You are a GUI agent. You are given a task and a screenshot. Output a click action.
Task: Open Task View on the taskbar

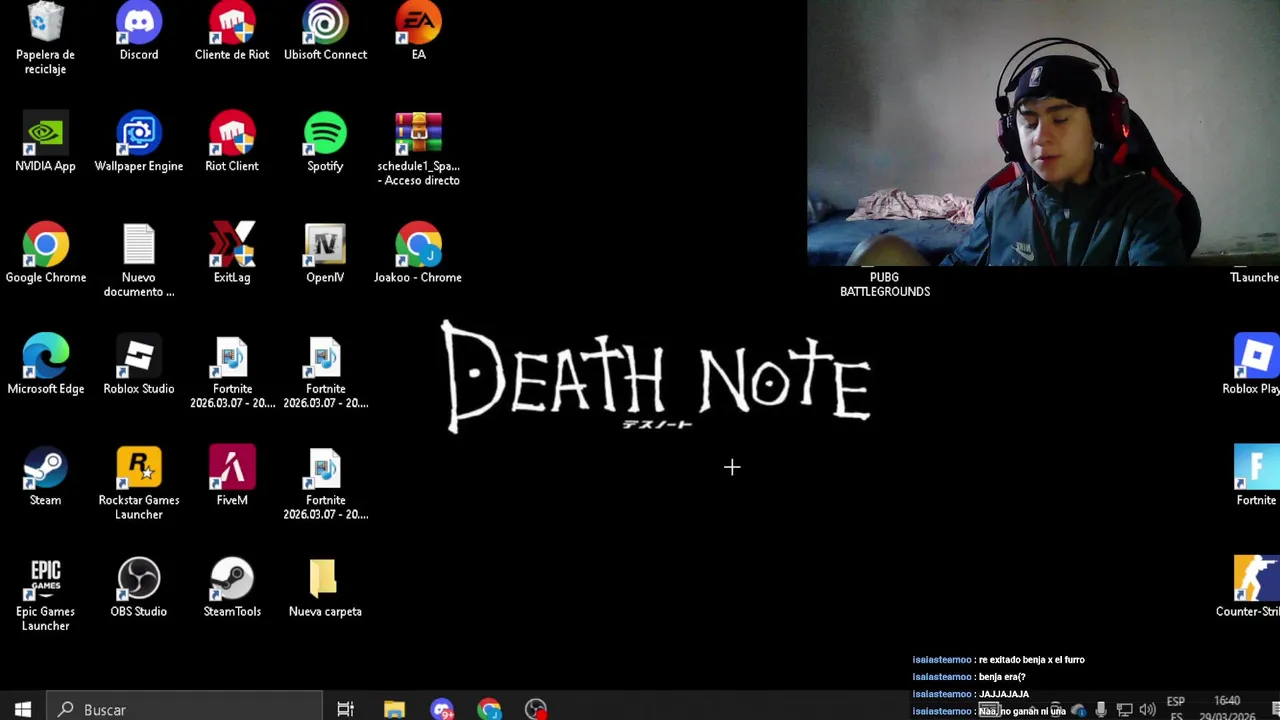point(345,709)
